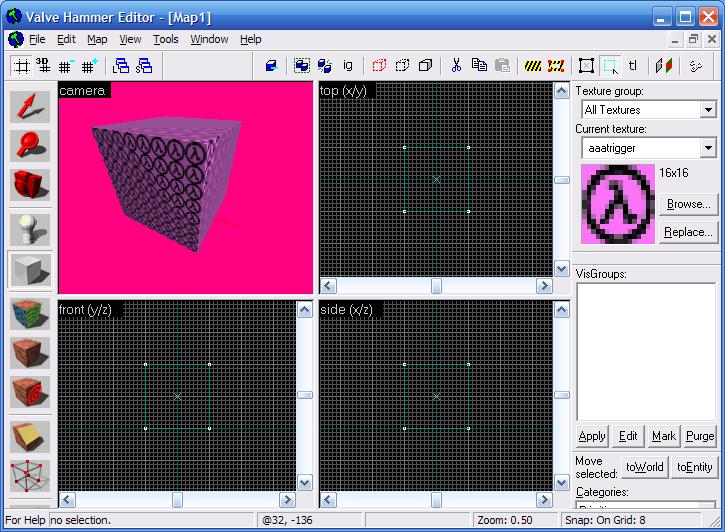Open the Help menu

[251, 39]
